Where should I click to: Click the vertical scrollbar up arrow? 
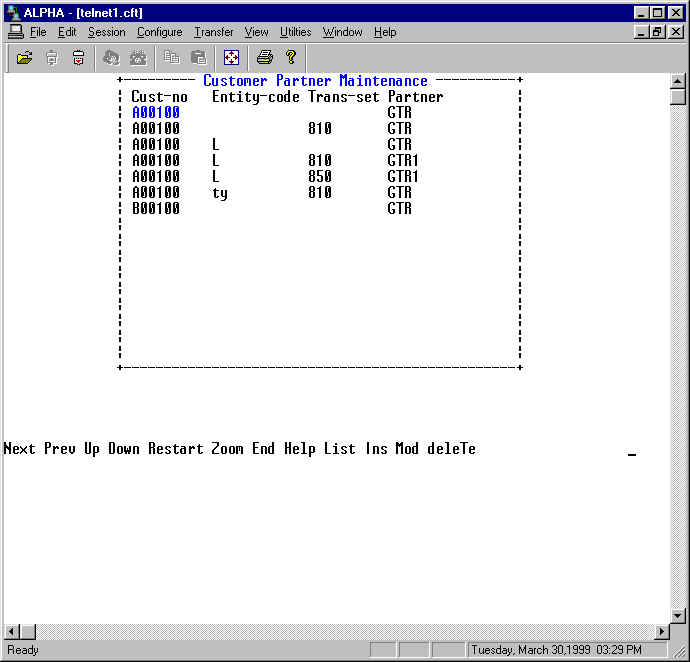[x=678, y=81]
